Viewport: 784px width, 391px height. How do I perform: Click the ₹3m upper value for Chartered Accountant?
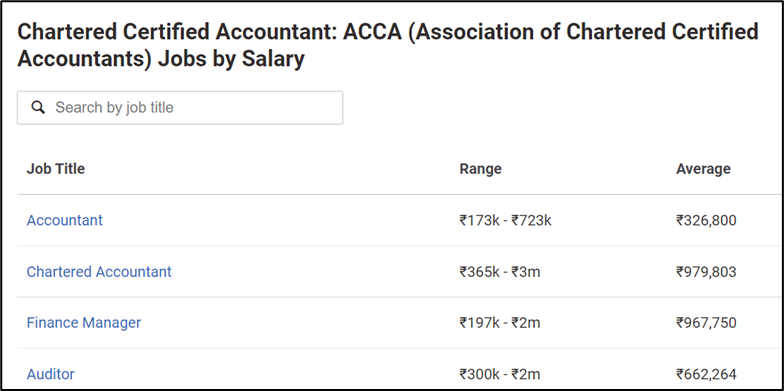pos(526,272)
